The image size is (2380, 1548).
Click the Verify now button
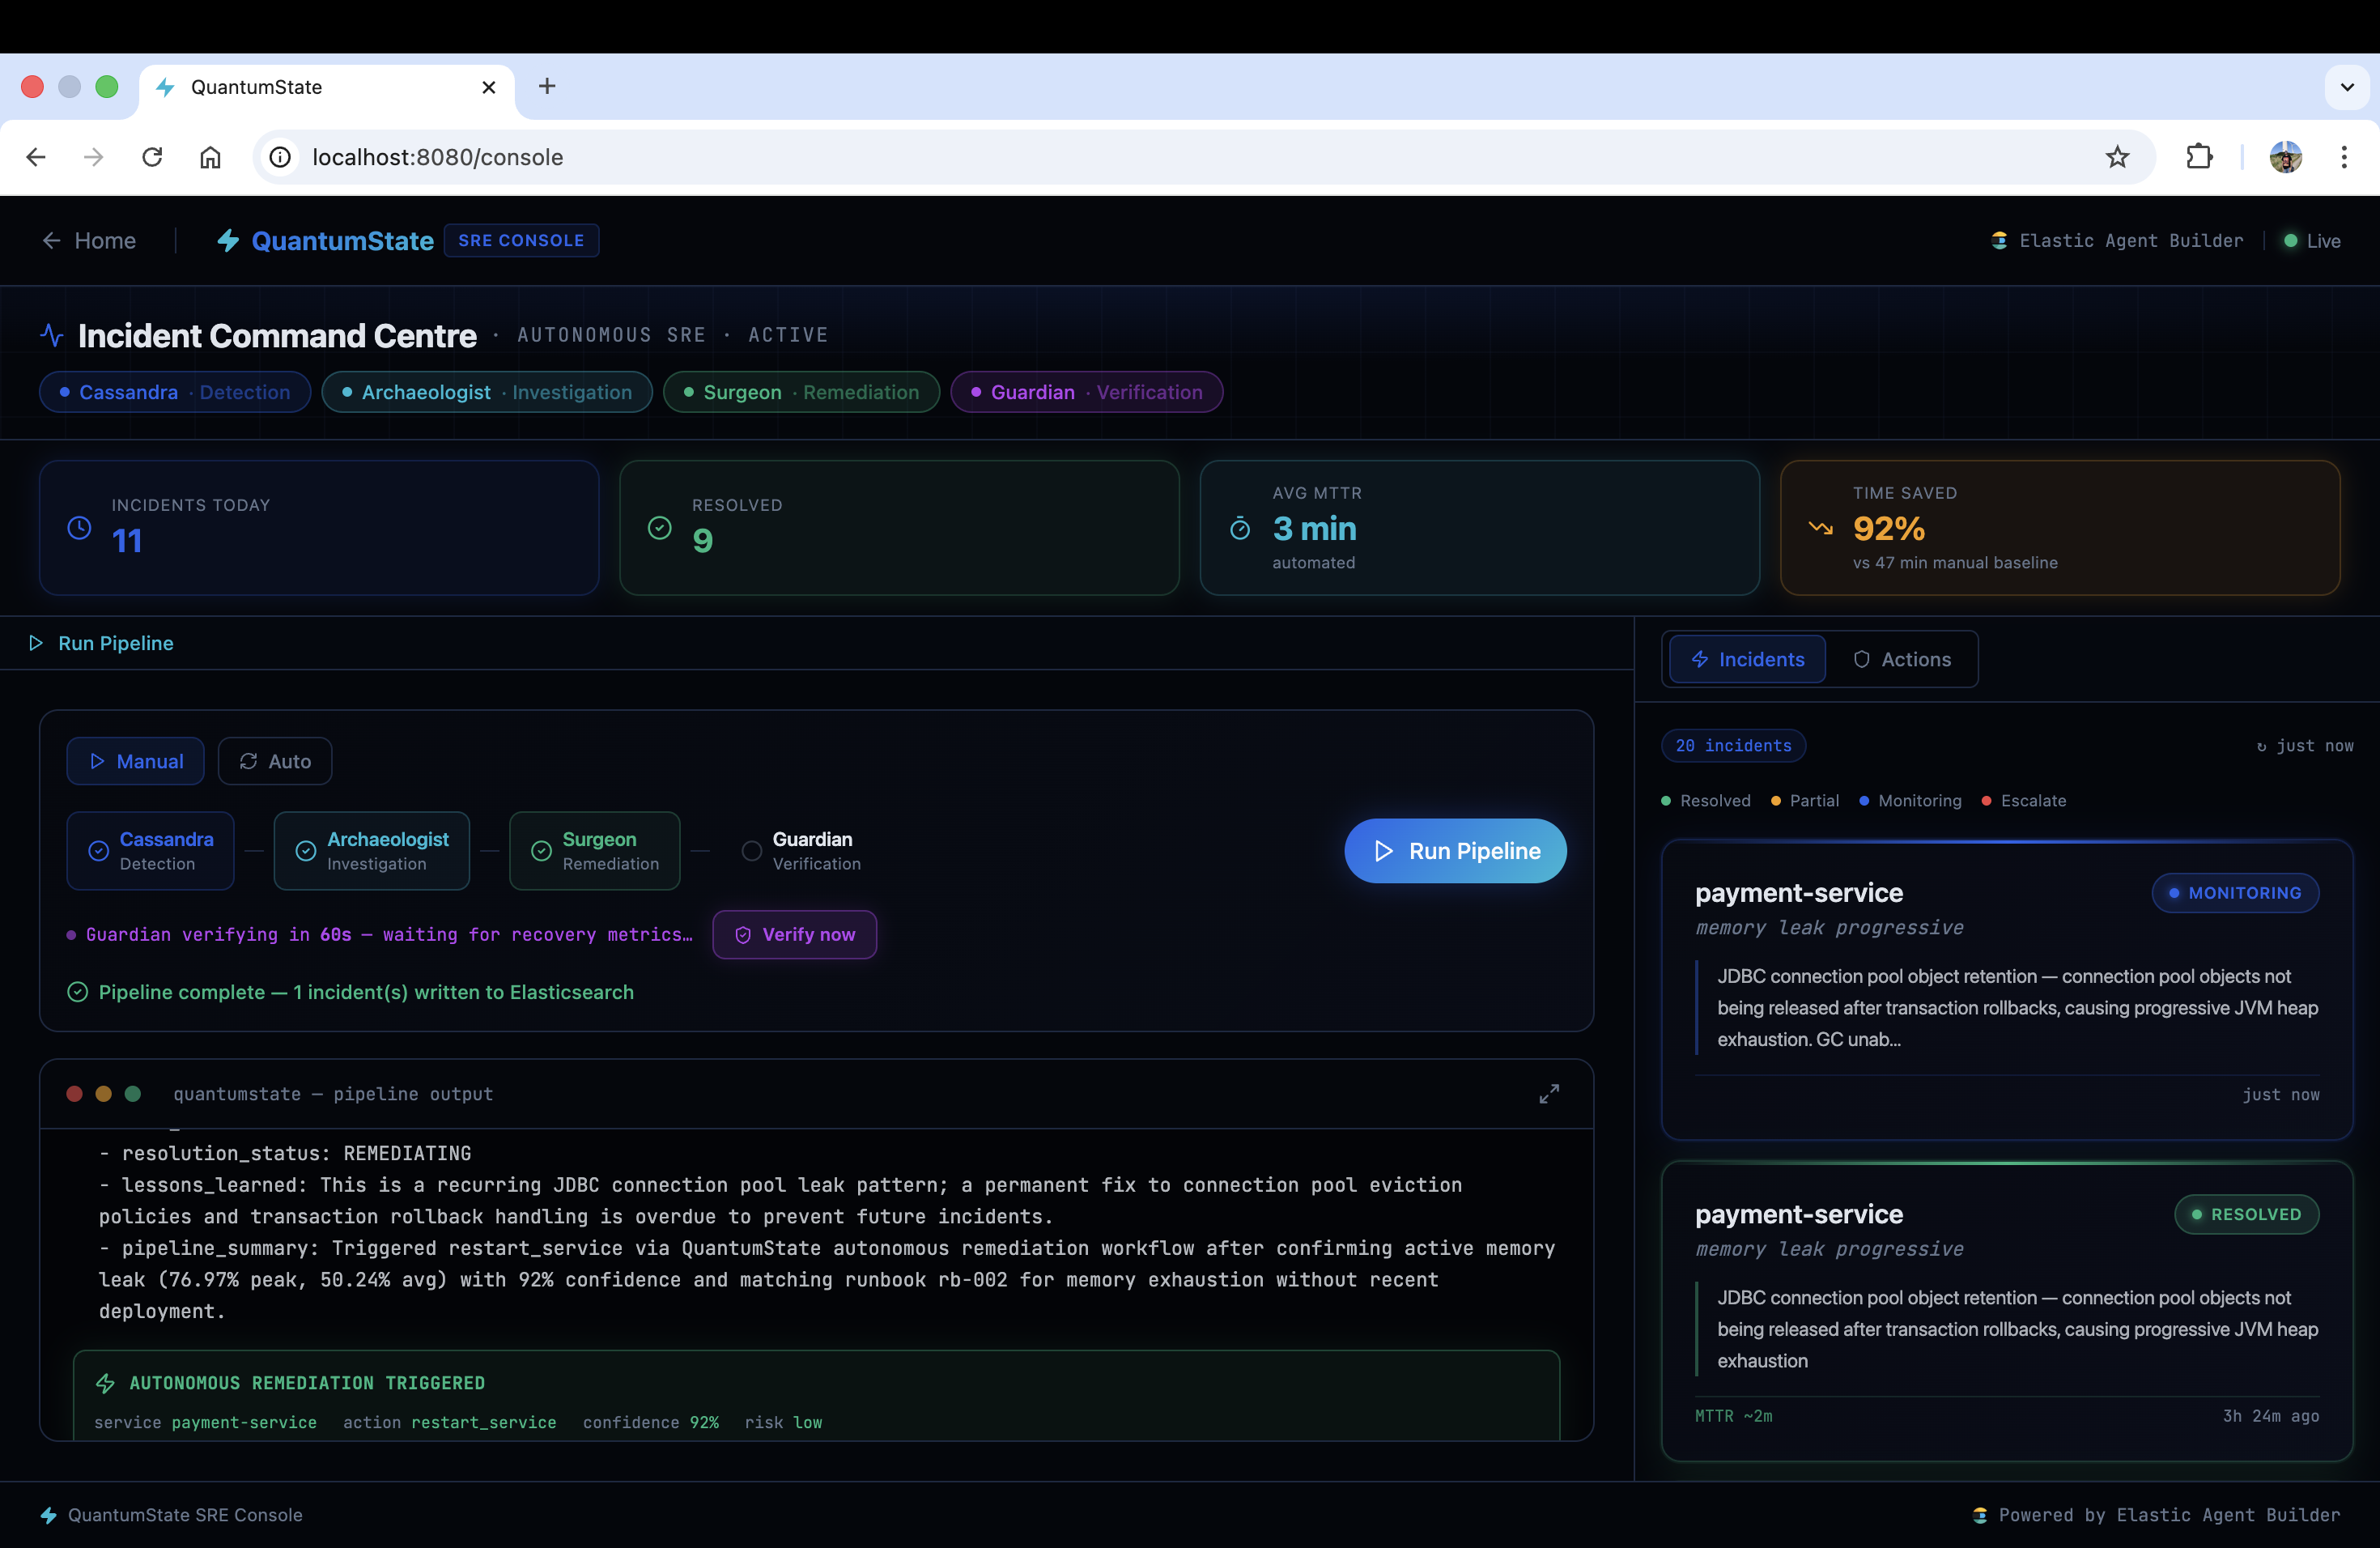(795, 934)
